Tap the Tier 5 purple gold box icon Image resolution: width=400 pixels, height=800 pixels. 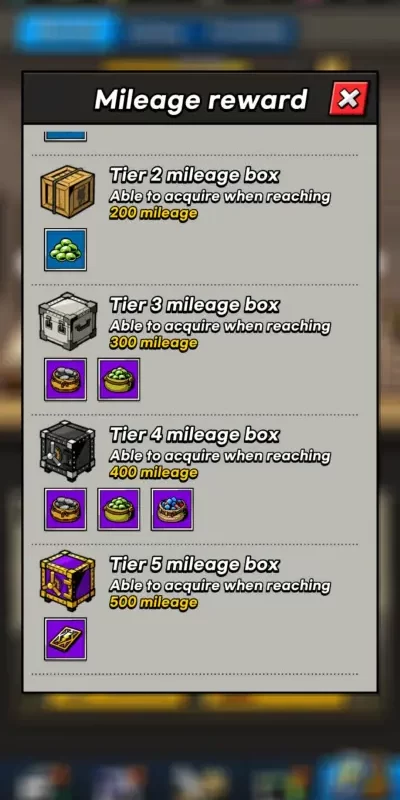[x=67, y=581]
